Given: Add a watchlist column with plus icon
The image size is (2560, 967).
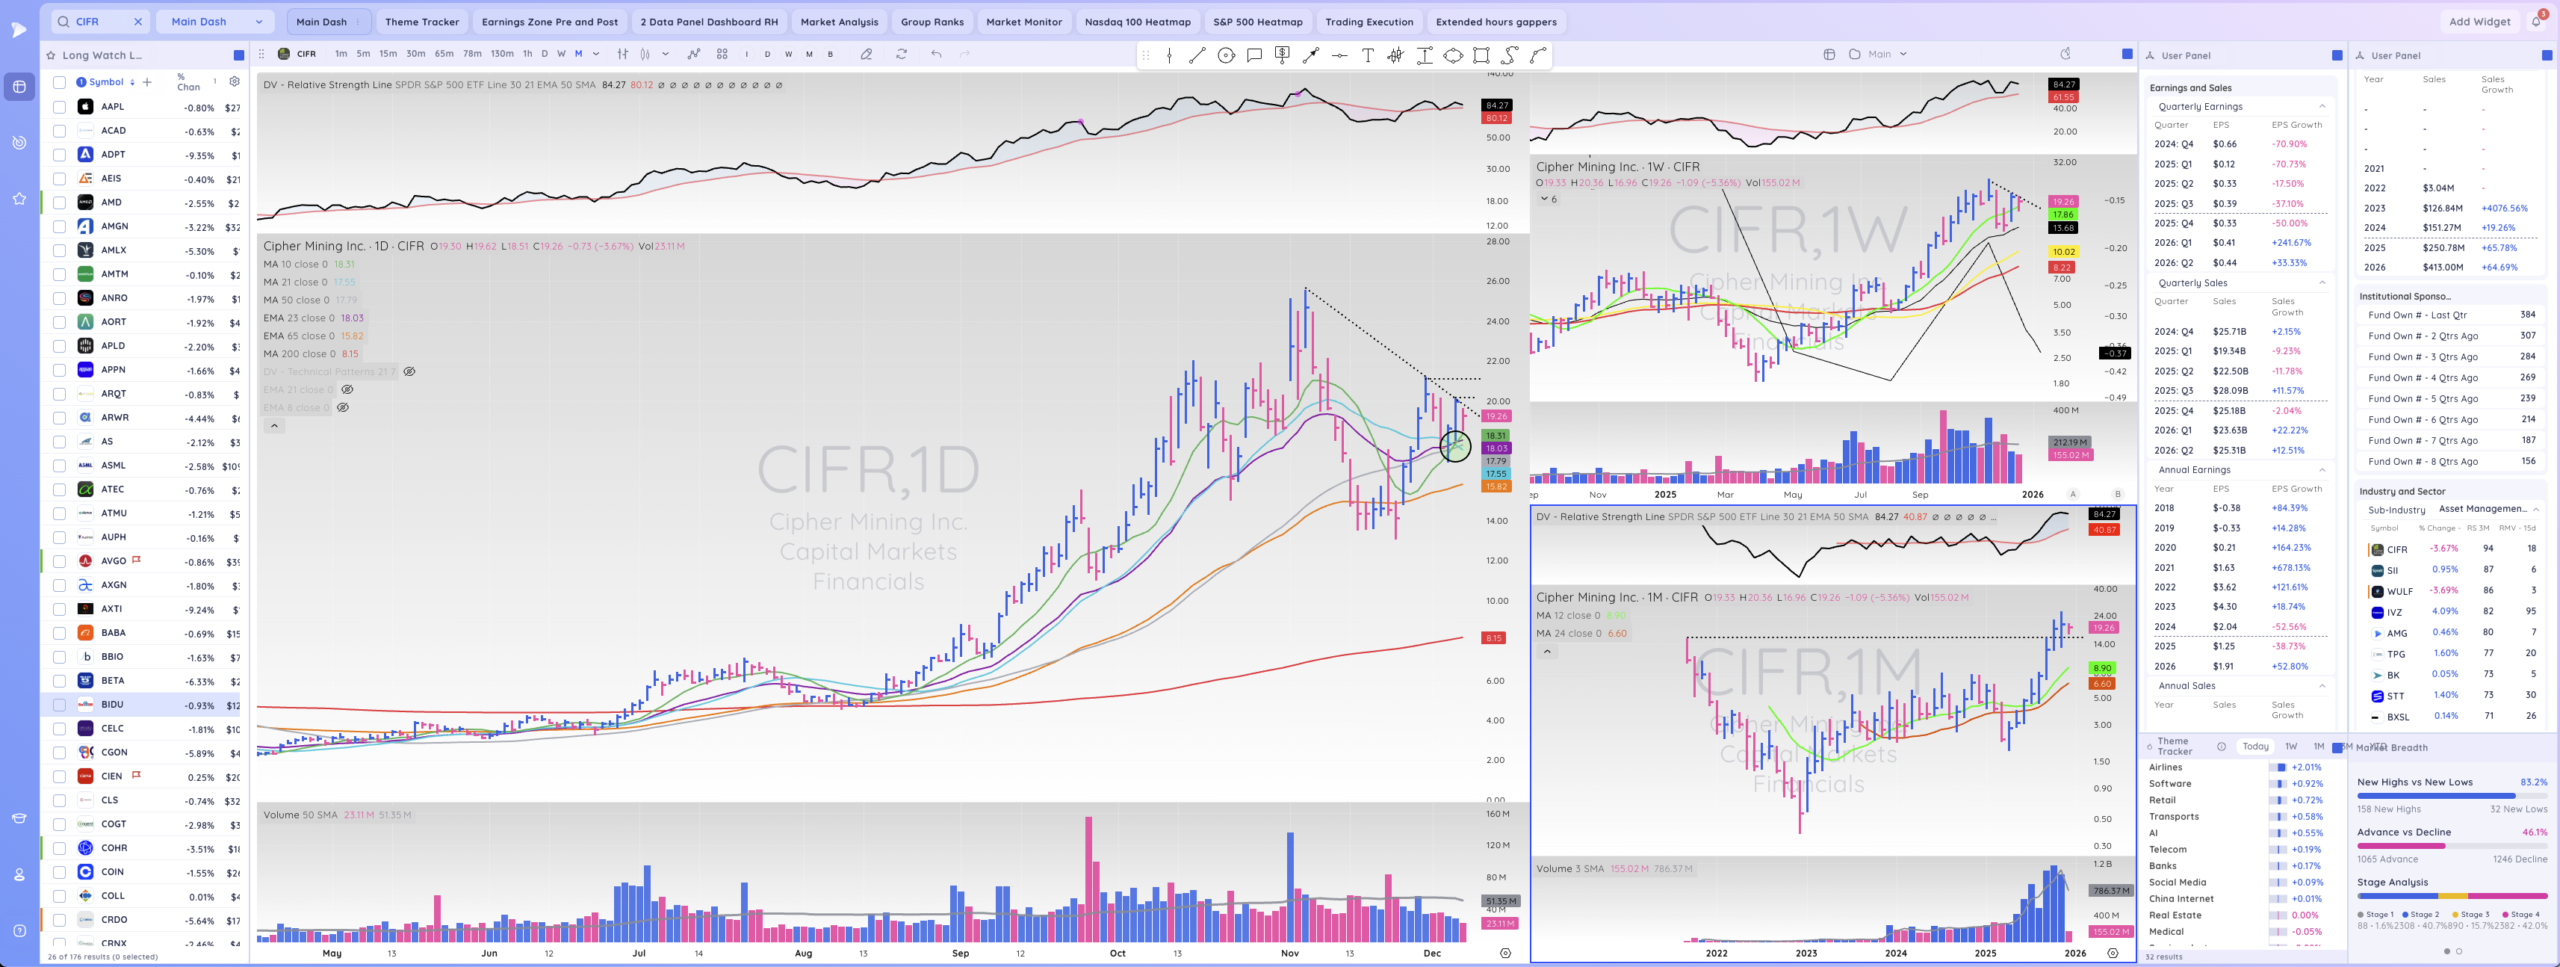Looking at the screenshot, I should pyautogui.click(x=147, y=82).
